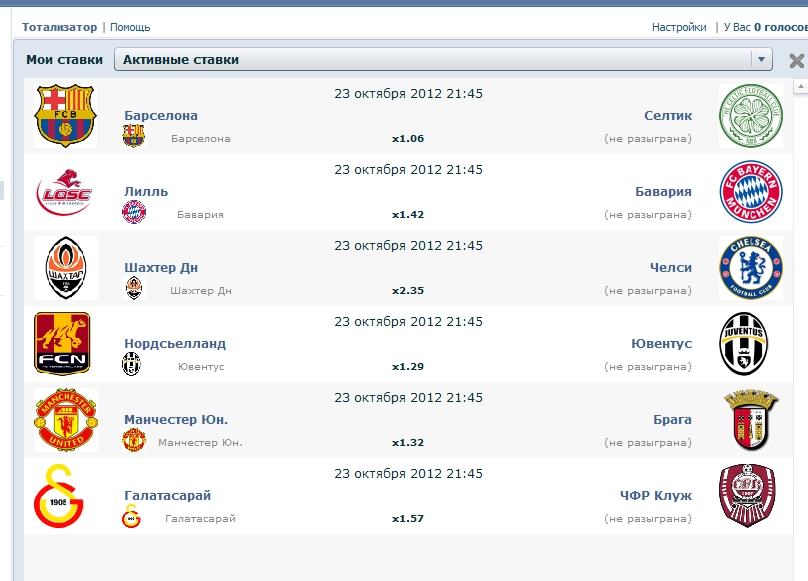Image resolution: width=808 pixels, height=581 pixels.
Task: Open the Помощь menu link
Action: click(x=130, y=27)
